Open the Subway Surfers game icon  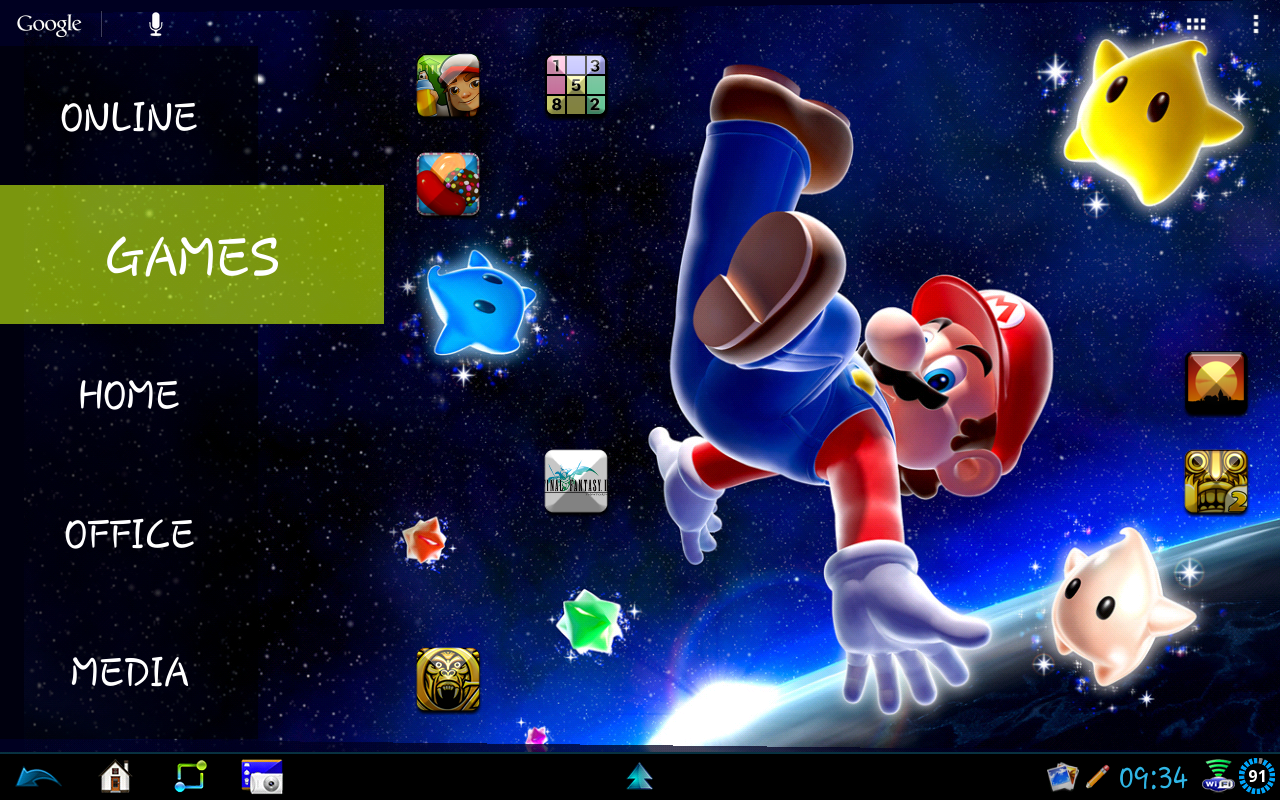(x=448, y=86)
